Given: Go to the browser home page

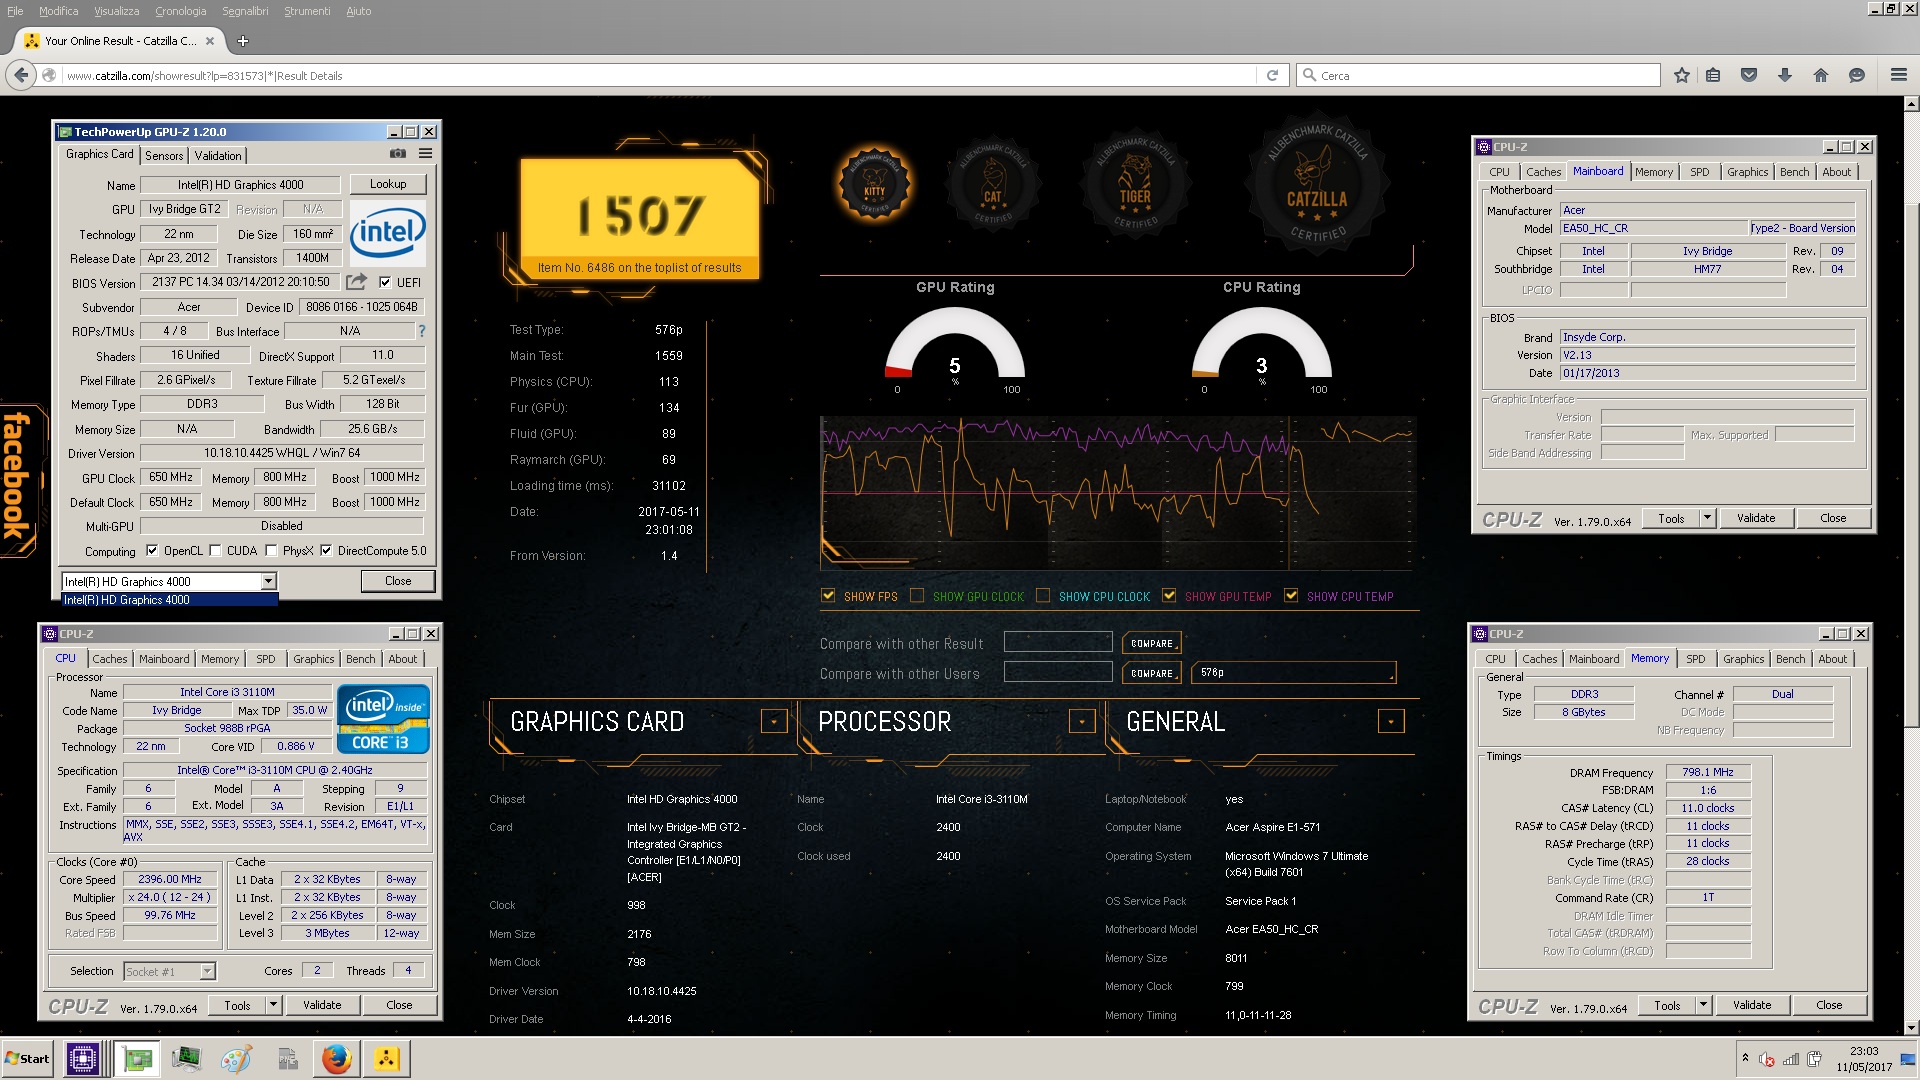Looking at the screenshot, I should coord(1821,75).
